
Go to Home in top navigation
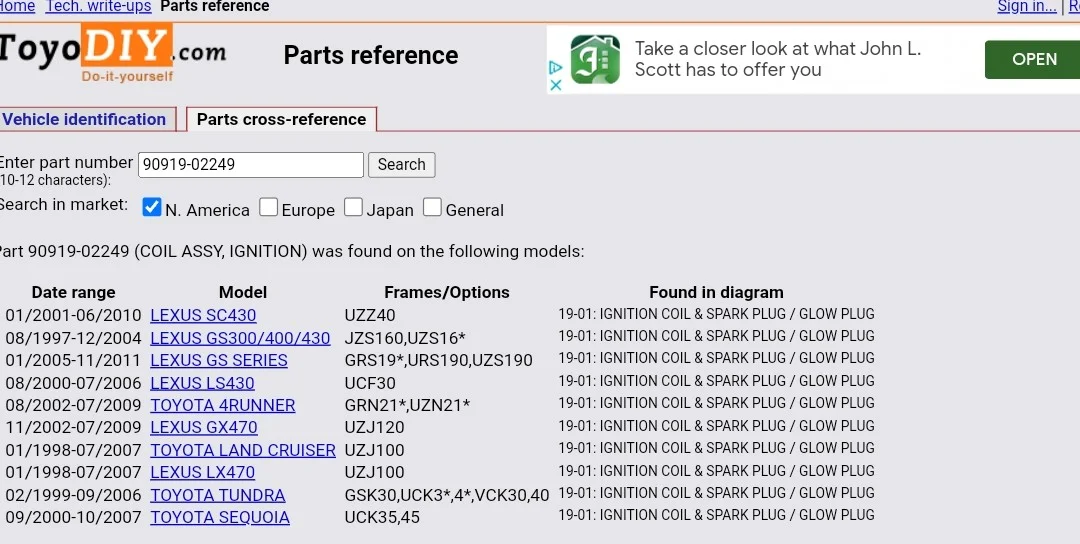[x=17, y=7]
